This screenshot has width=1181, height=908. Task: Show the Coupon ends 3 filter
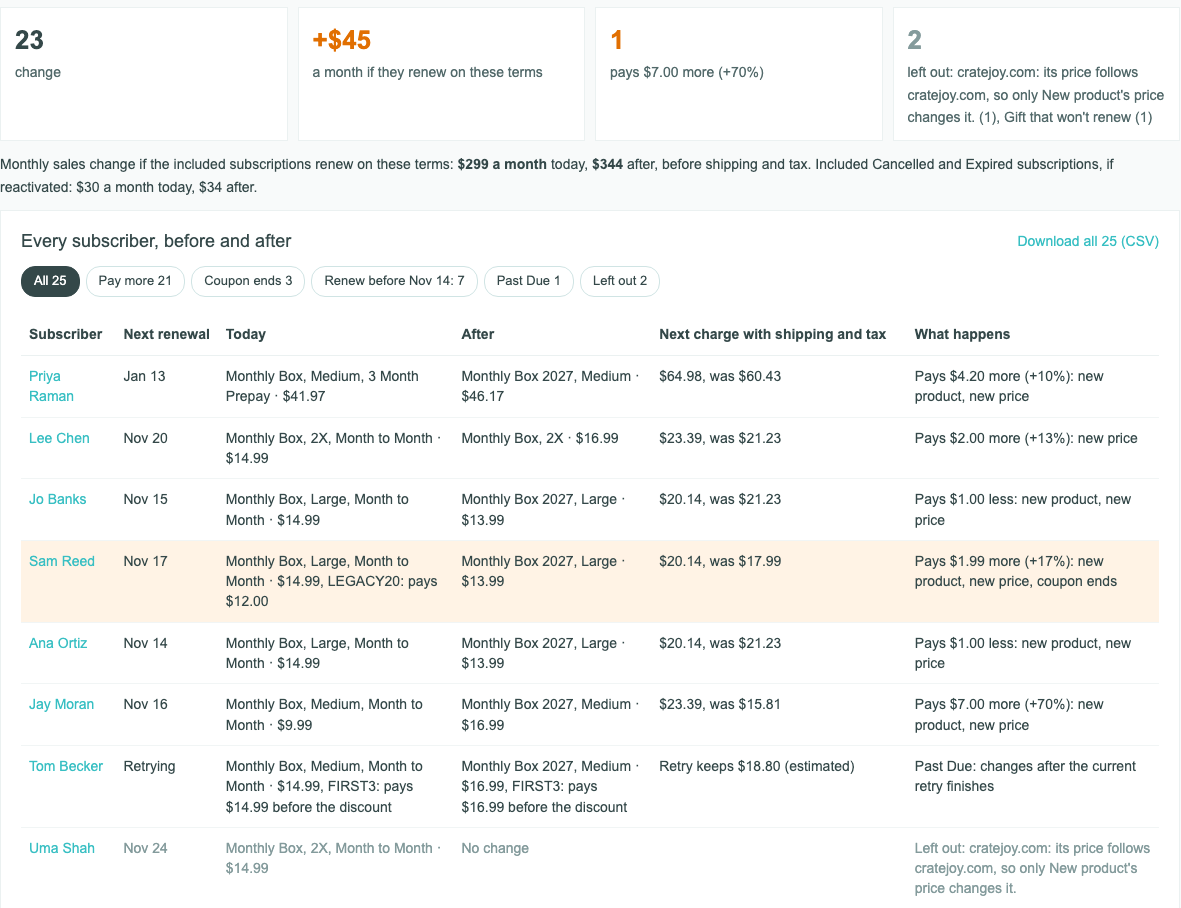248,281
